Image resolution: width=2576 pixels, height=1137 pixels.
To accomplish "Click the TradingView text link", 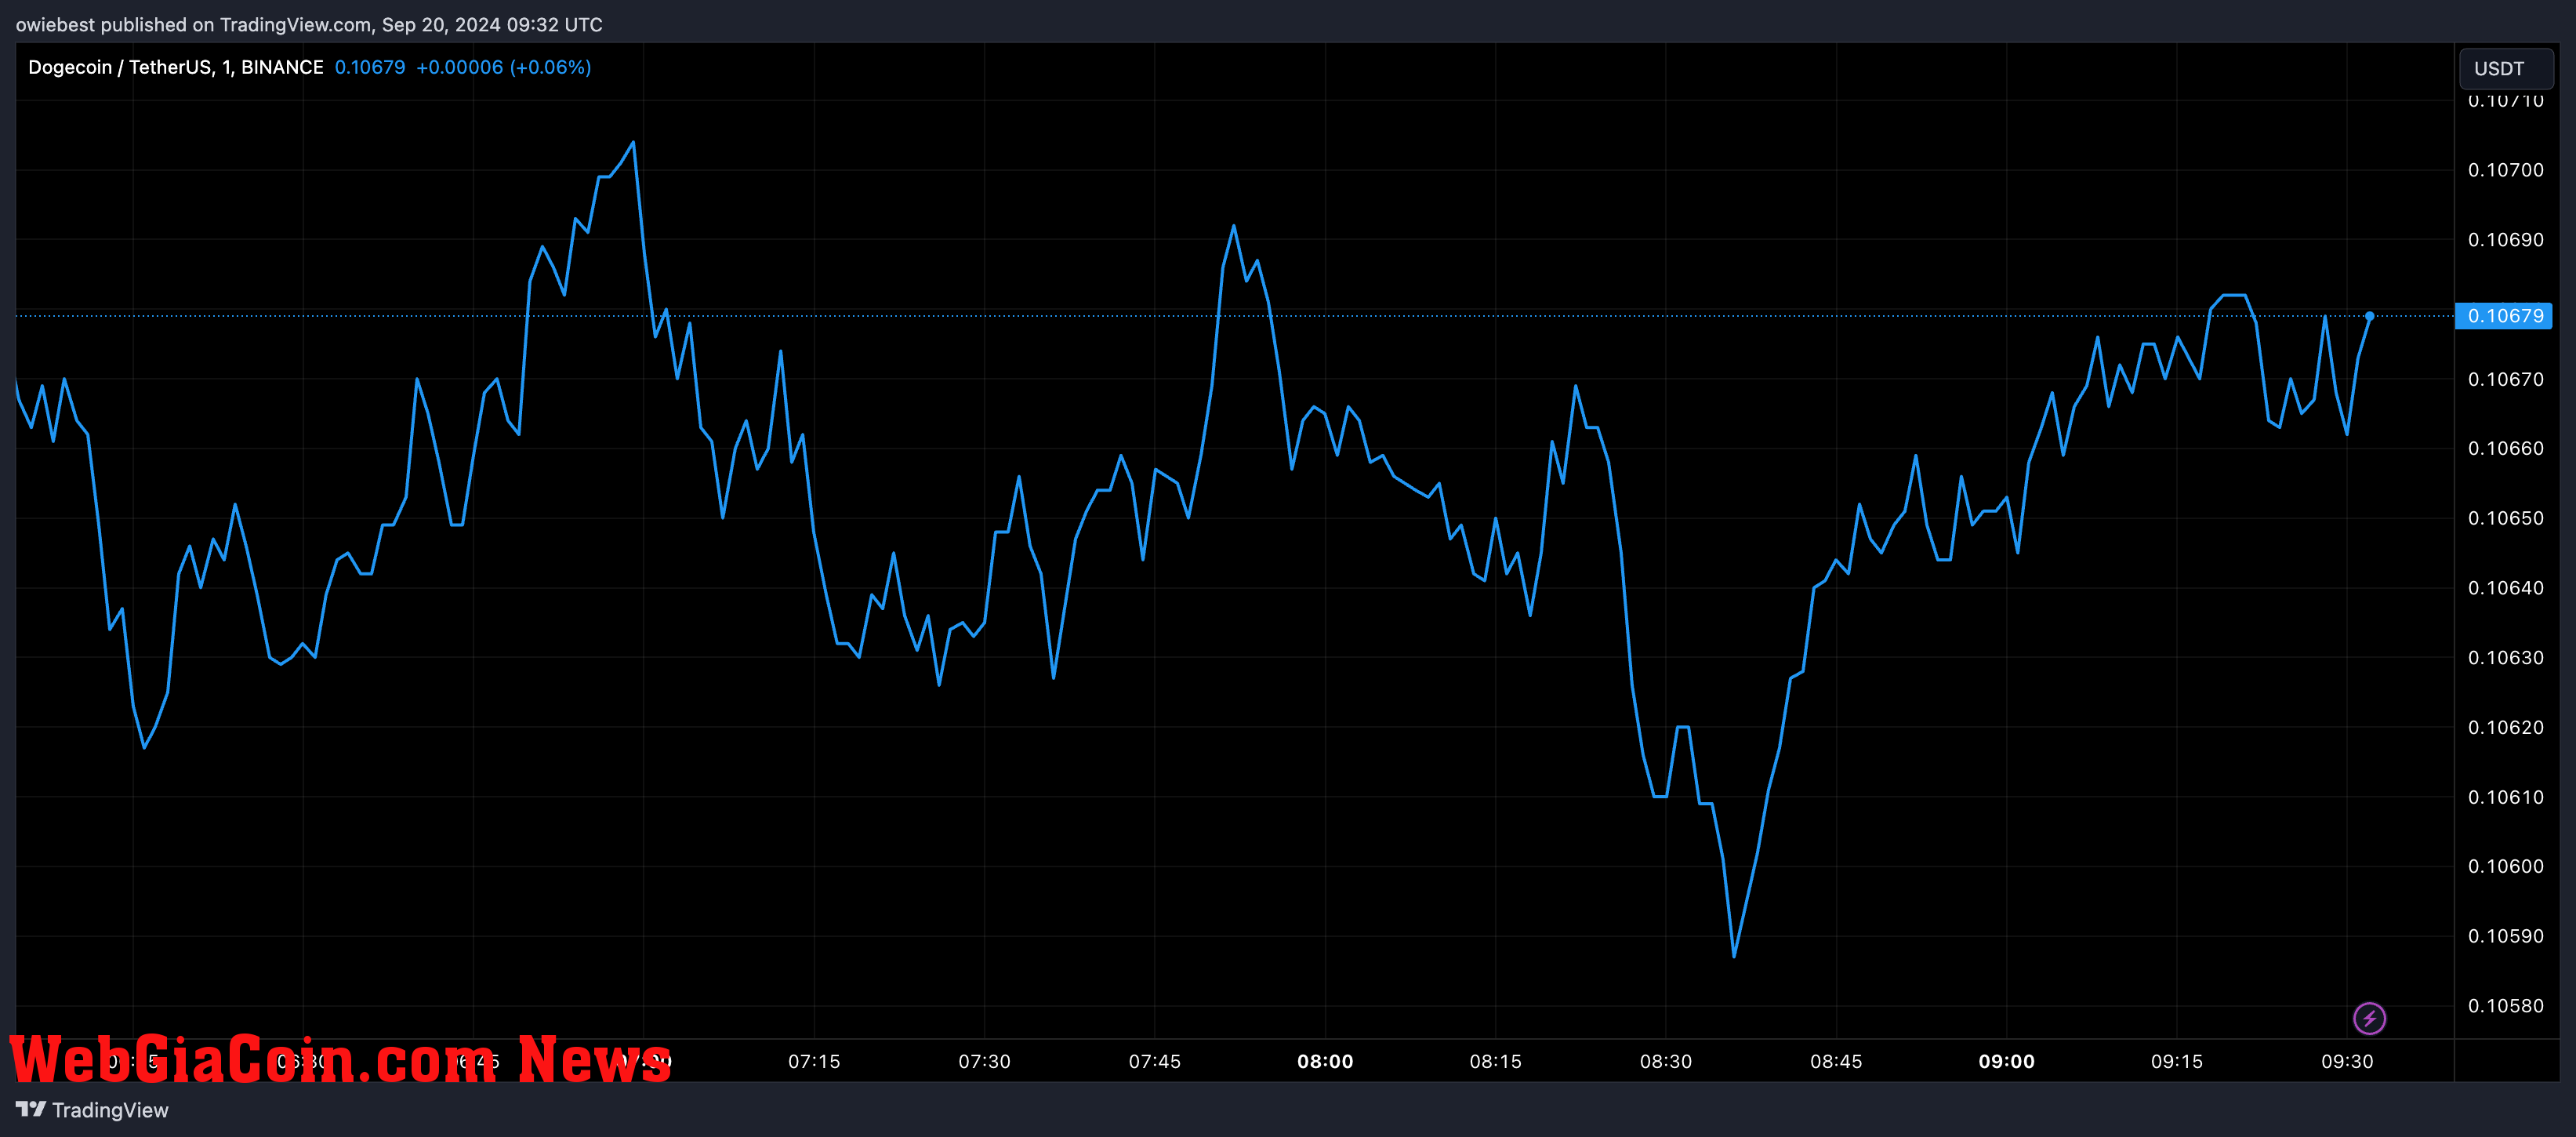I will tap(110, 1110).
